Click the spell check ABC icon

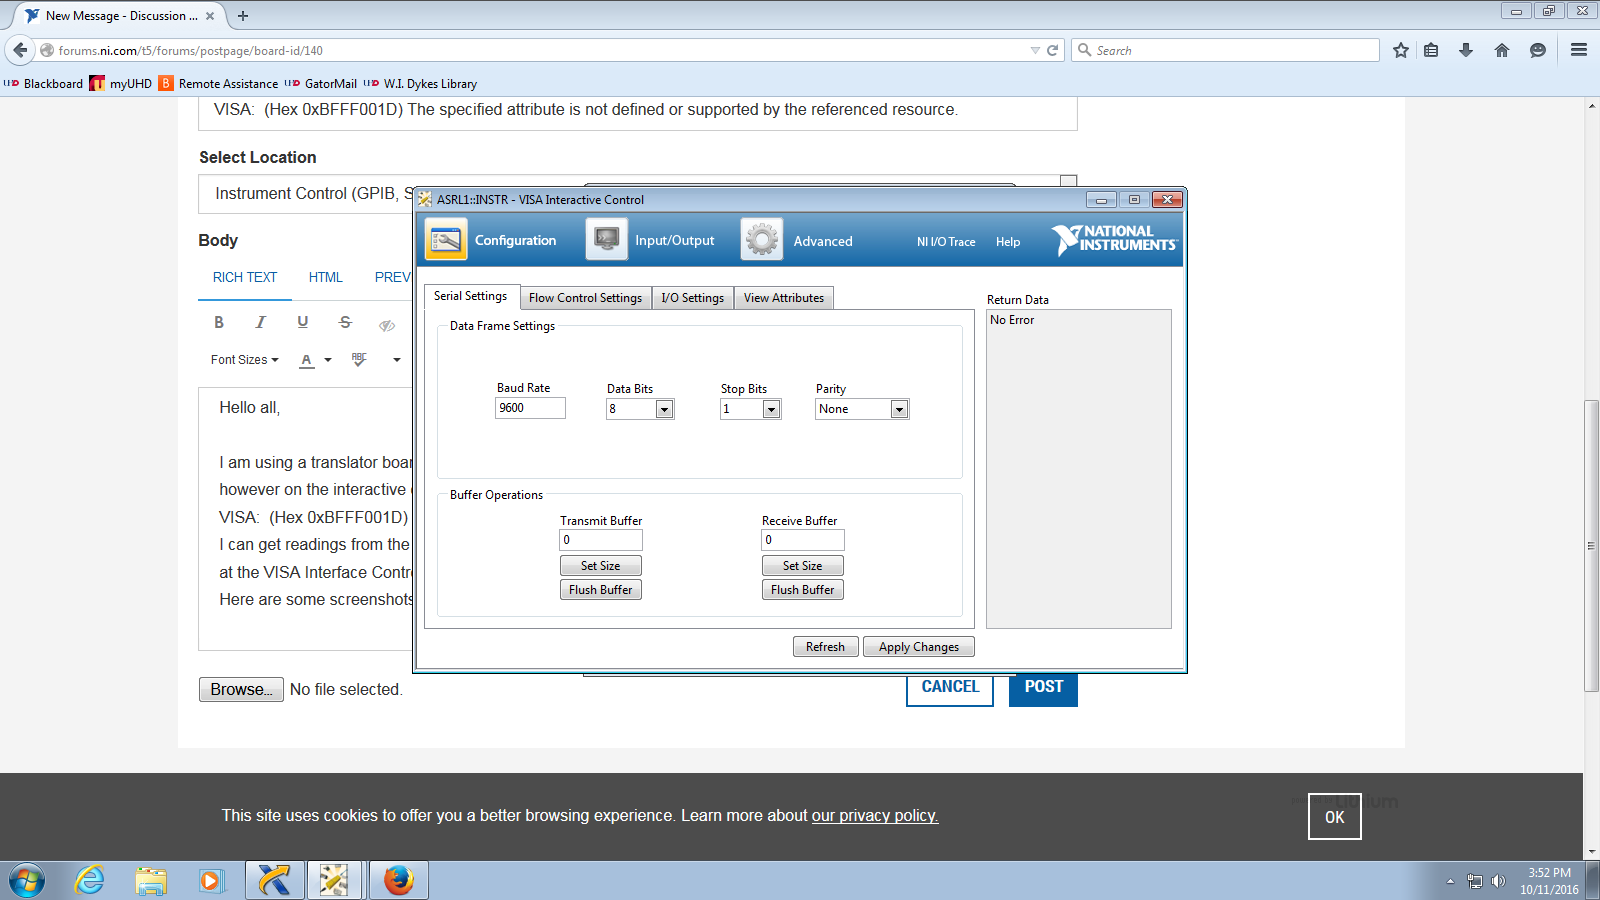click(x=359, y=359)
